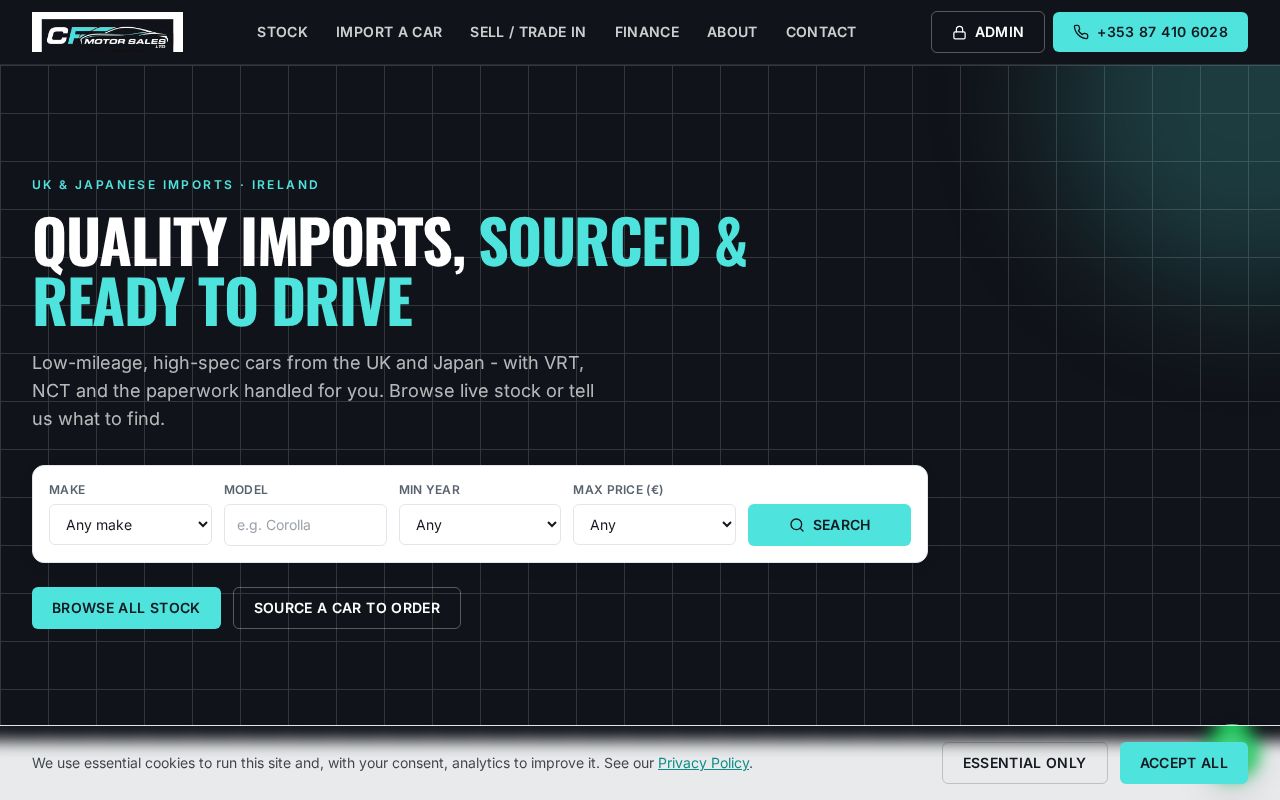Focus the Model text field
1280x800 pixels.
coord(305,525)
